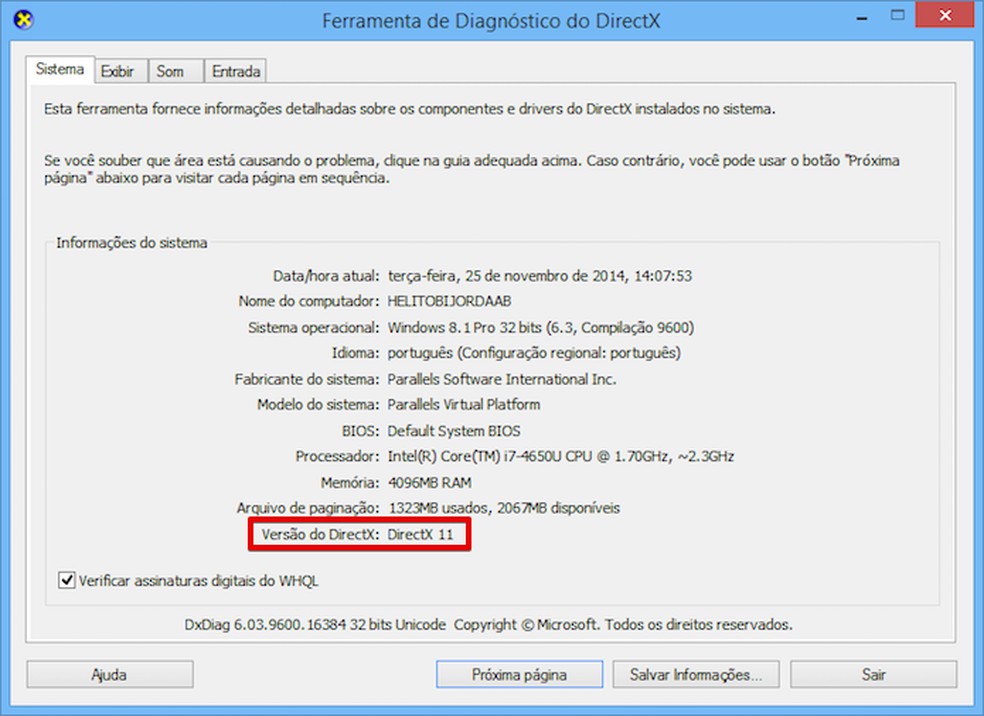Maximize the DxDiag window

(x=898, y=17)
